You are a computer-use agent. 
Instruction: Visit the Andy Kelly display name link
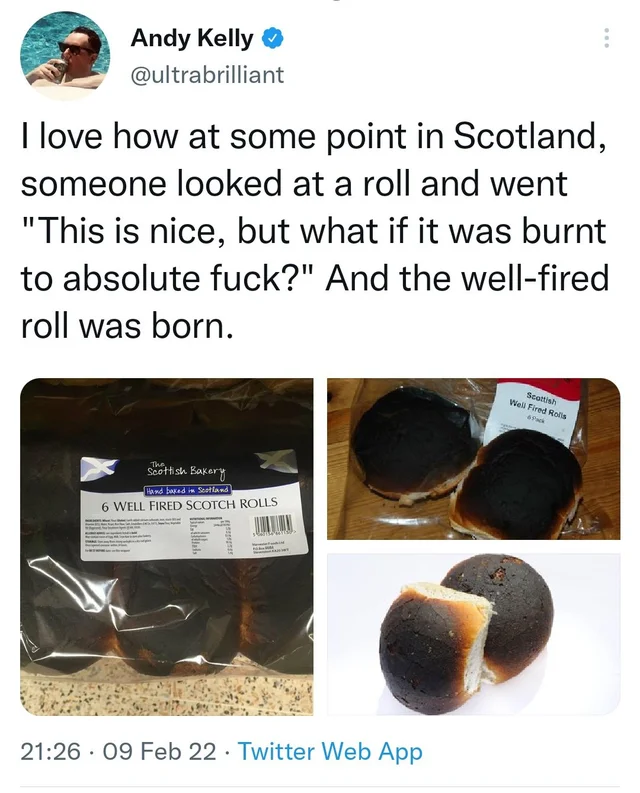(192, 38)
